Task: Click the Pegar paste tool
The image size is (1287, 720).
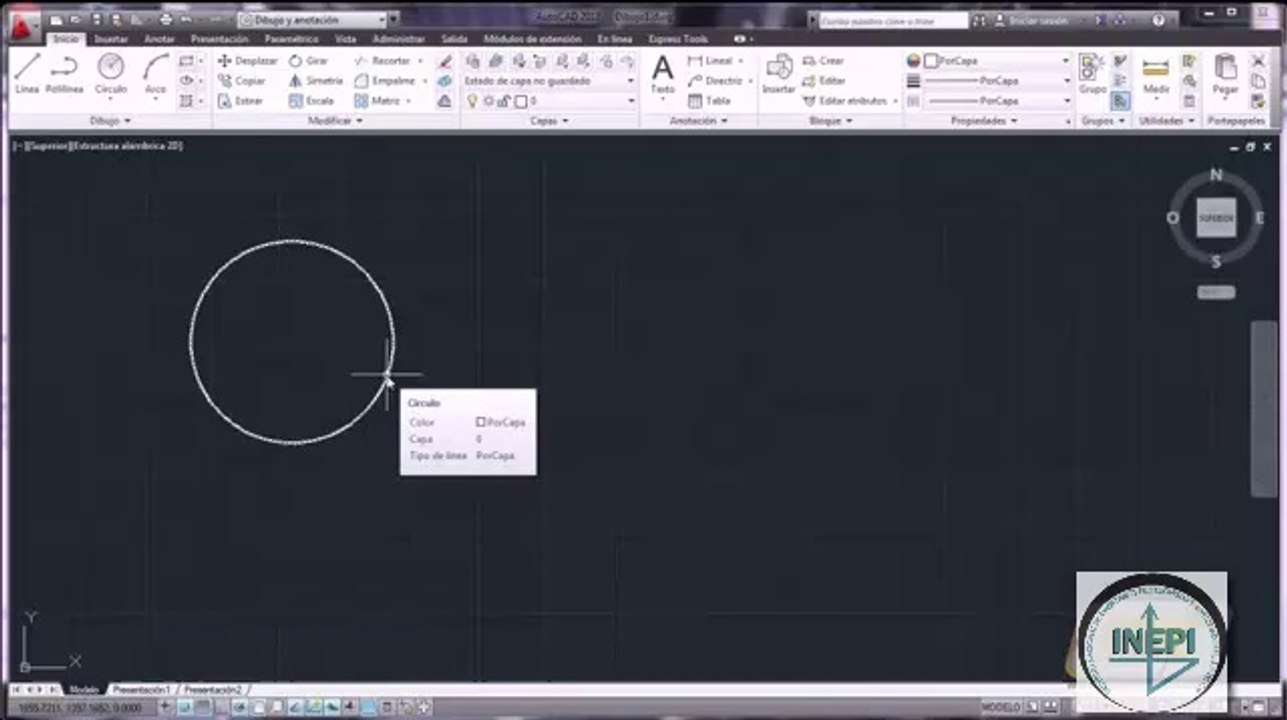Action: click(x=1225, y=74)
